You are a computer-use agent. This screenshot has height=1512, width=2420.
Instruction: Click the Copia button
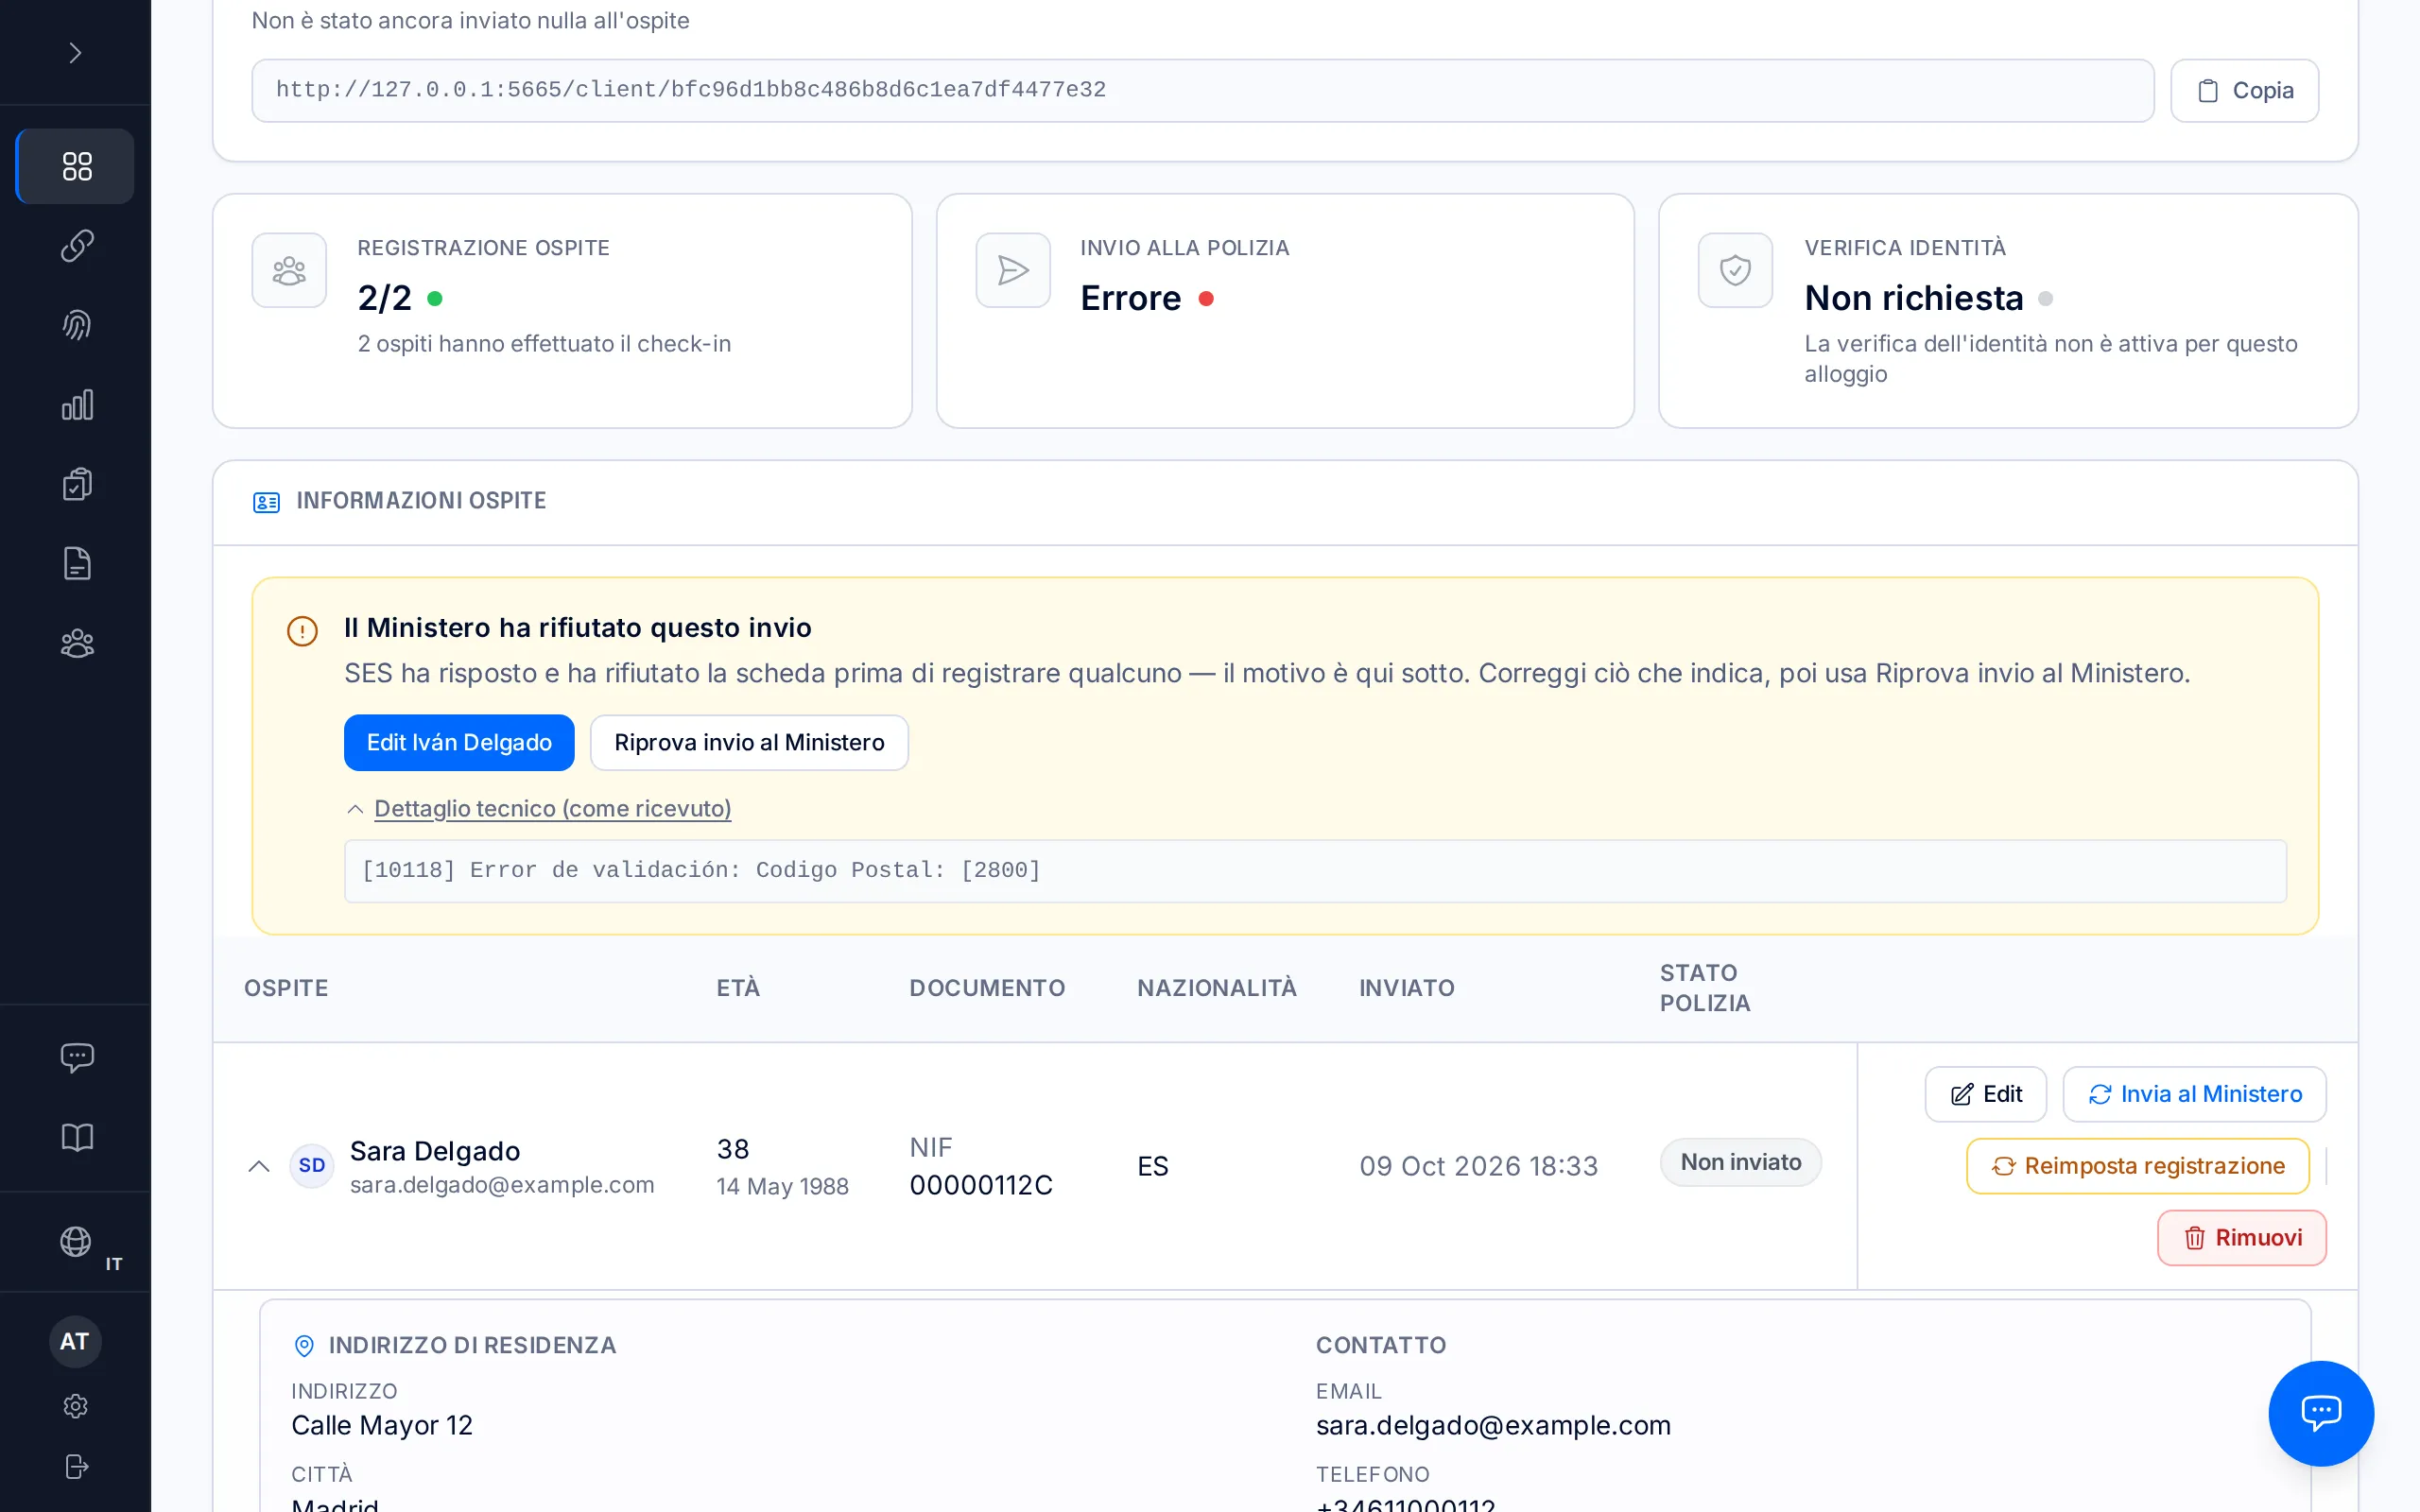click(x=2244, y=90)
